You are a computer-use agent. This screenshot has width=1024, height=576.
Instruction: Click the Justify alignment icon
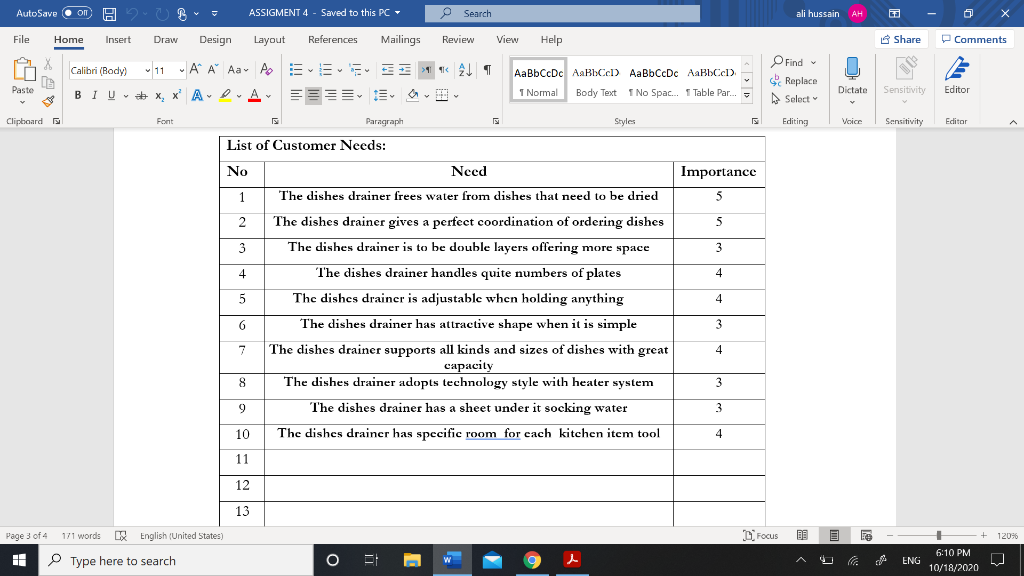(x=348, y=96)
